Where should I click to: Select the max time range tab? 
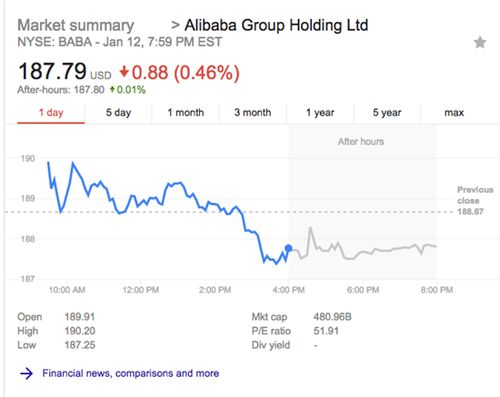point(454,113)
